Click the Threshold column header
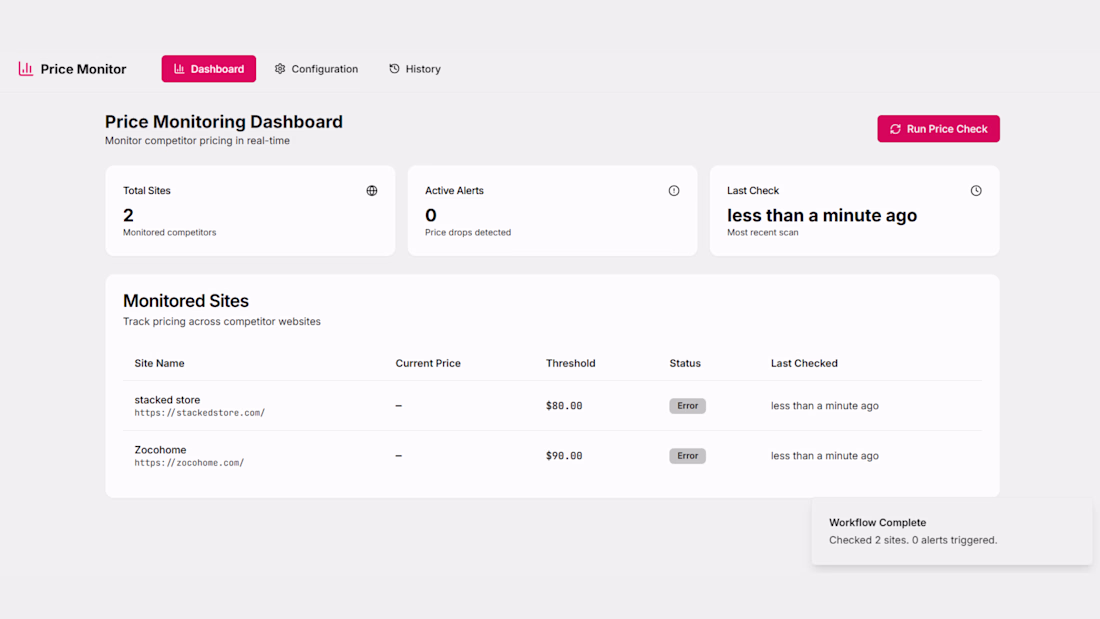 click(x=570, y=363)
